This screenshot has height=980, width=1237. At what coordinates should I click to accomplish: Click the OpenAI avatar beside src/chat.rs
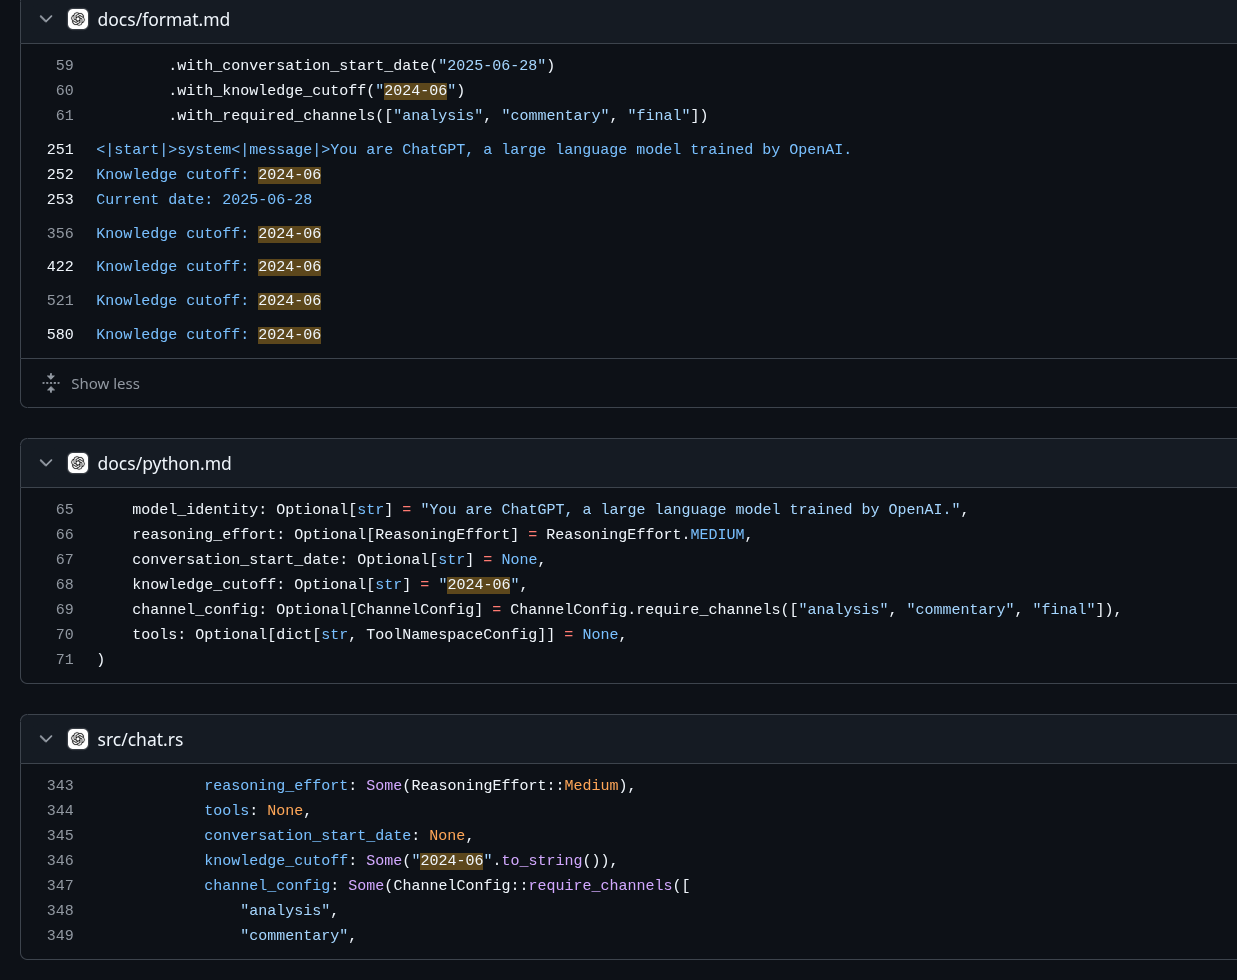tap(78, 739)
